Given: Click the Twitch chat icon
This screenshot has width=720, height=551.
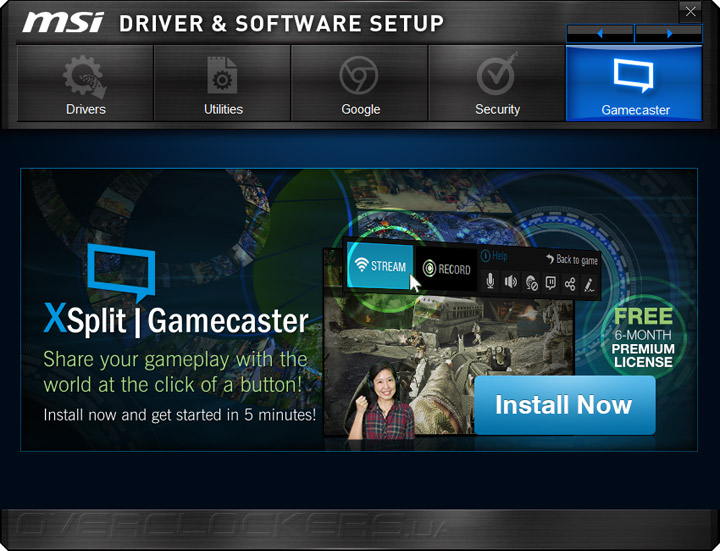Looking at the screenshot, I should pos(551,283).
